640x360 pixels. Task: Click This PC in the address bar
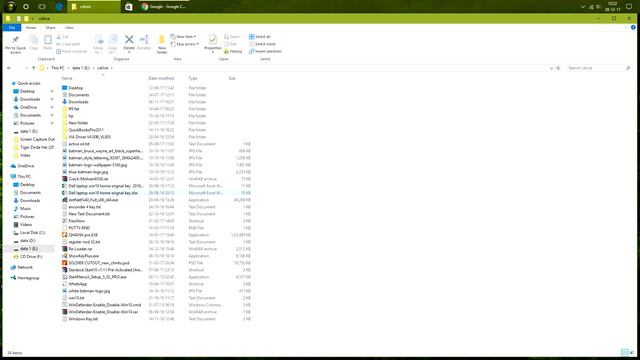[x=58, y=68]
